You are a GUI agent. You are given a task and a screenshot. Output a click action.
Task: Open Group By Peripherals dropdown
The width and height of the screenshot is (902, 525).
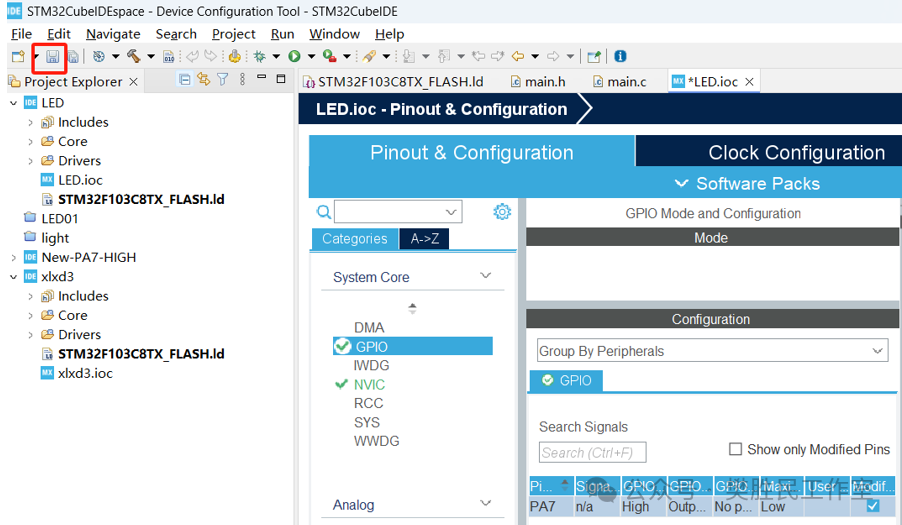[x=712, y=351]
